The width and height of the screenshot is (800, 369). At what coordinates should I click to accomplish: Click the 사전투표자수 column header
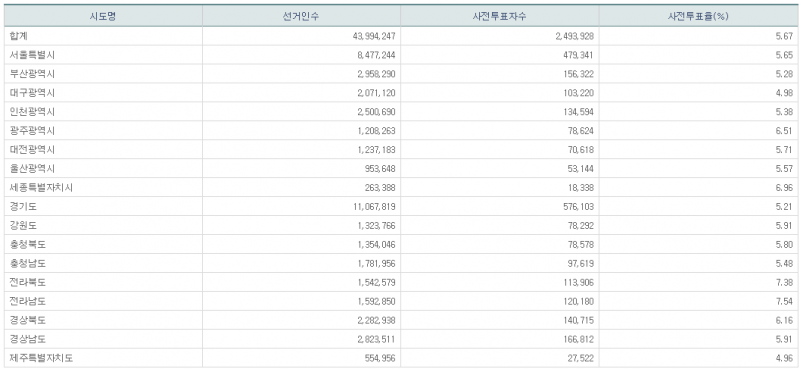pos(499,16)
